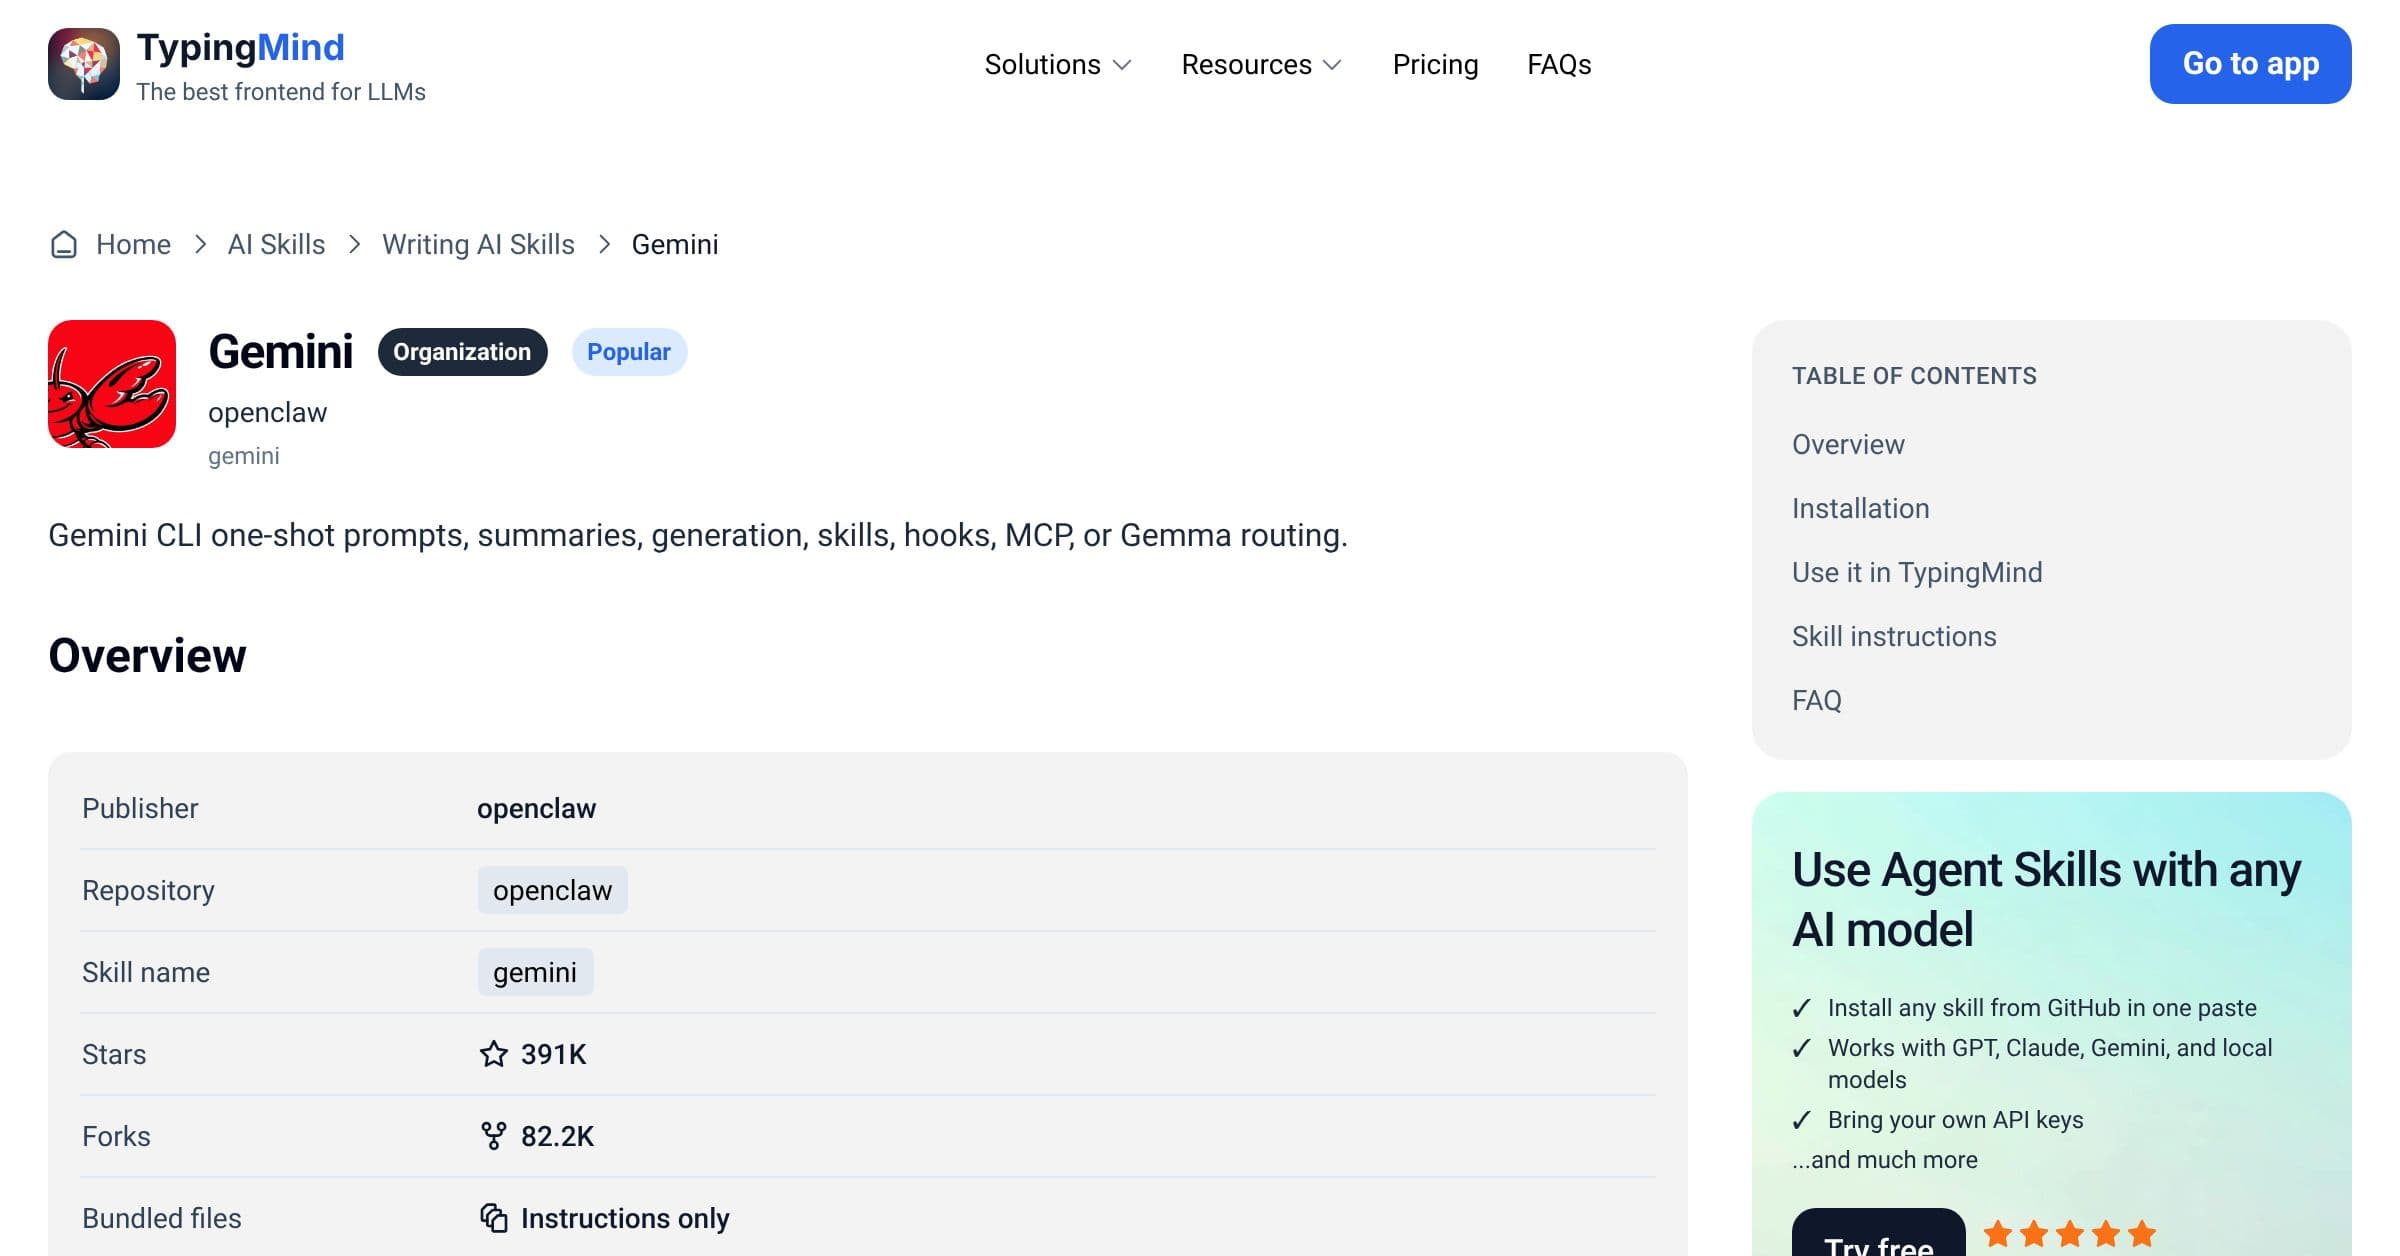This screenshot has width=2400, height=1256.
Task: Click 'Install any skill from GitHub' line
Action: [x=2042, y=1008]
